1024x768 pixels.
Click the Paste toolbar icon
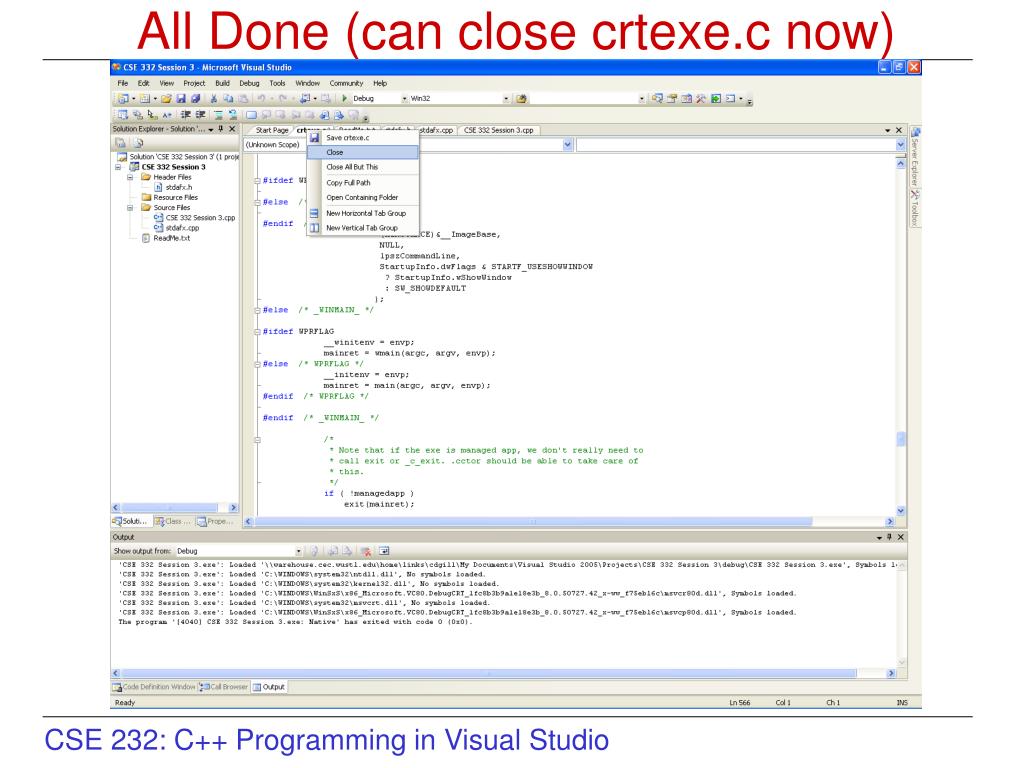click(243, 99)
